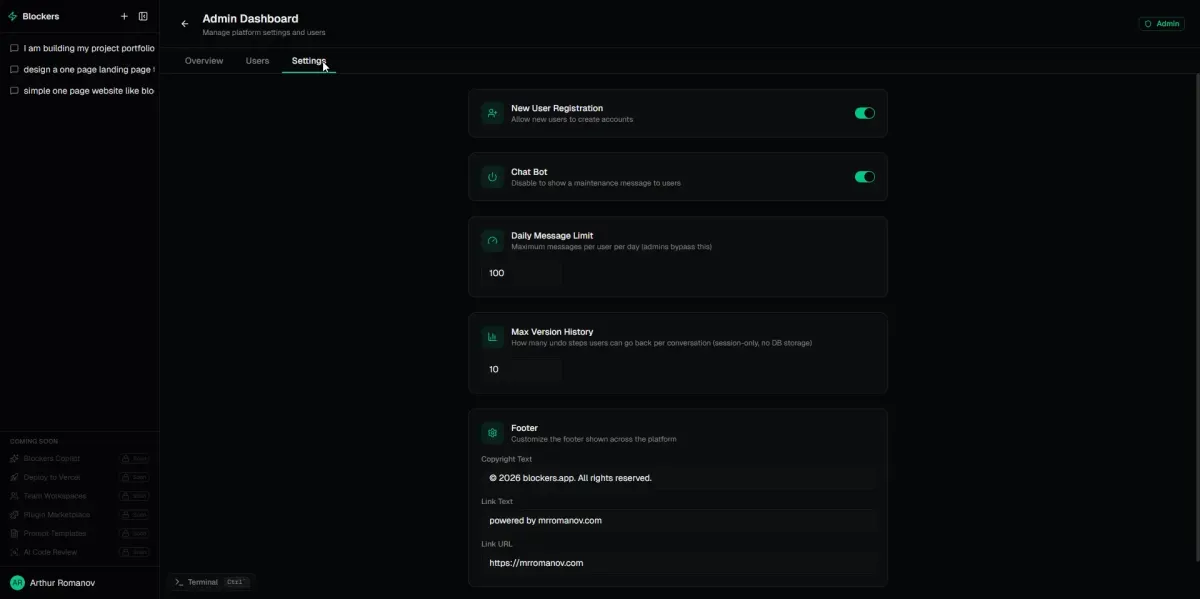Click the Max Version History chart icon
The image size is (1200, 599).
coord(492,337)
